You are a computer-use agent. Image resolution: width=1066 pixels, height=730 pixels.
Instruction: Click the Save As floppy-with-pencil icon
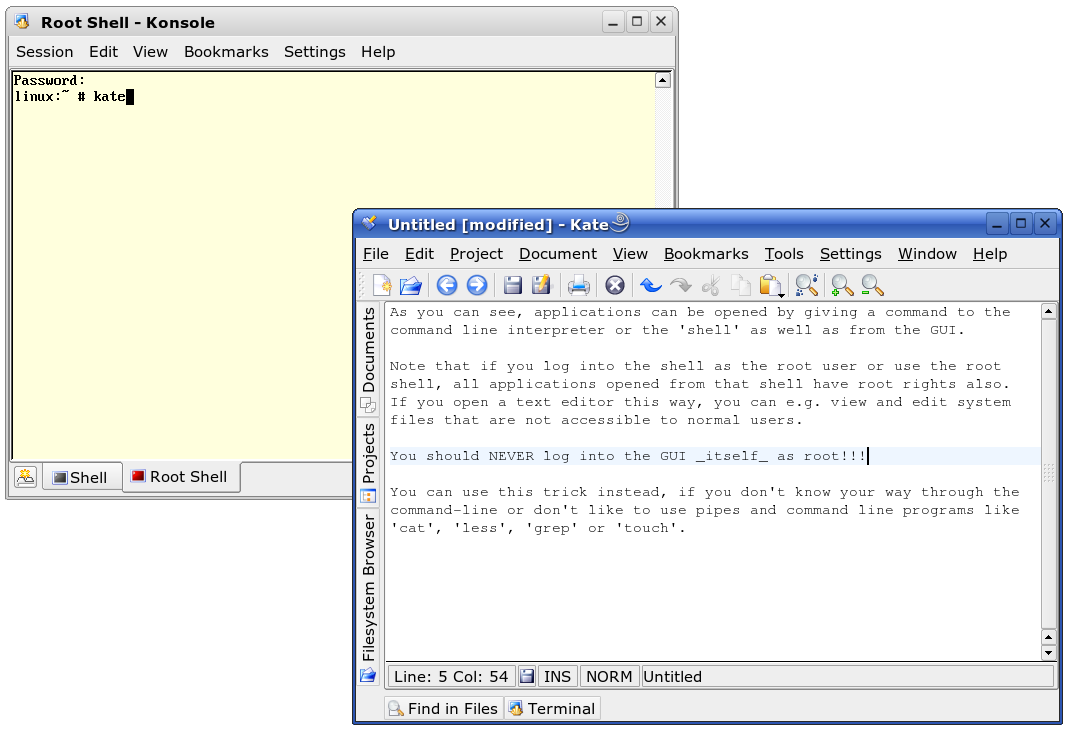(x=542, y=285)
